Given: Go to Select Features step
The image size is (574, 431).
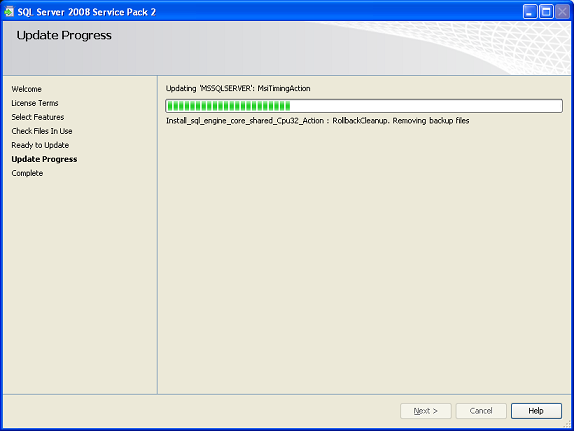Looking at the screenshot, I should click(x=38, y=117).
